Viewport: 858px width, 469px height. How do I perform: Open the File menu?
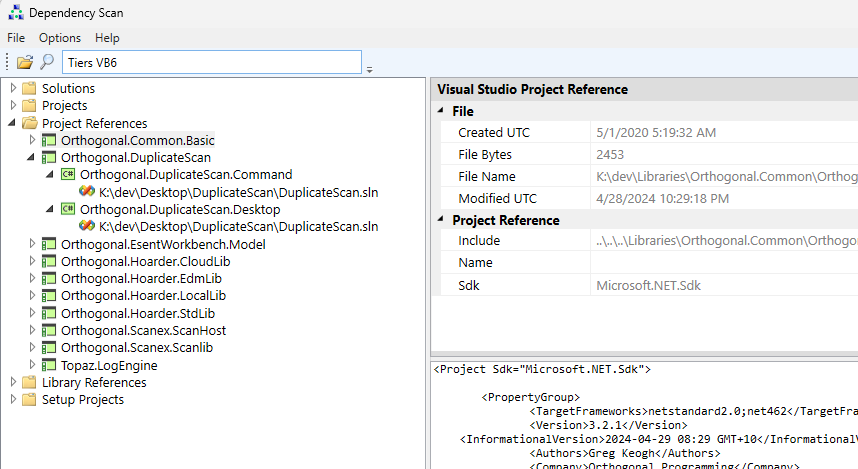16,38
